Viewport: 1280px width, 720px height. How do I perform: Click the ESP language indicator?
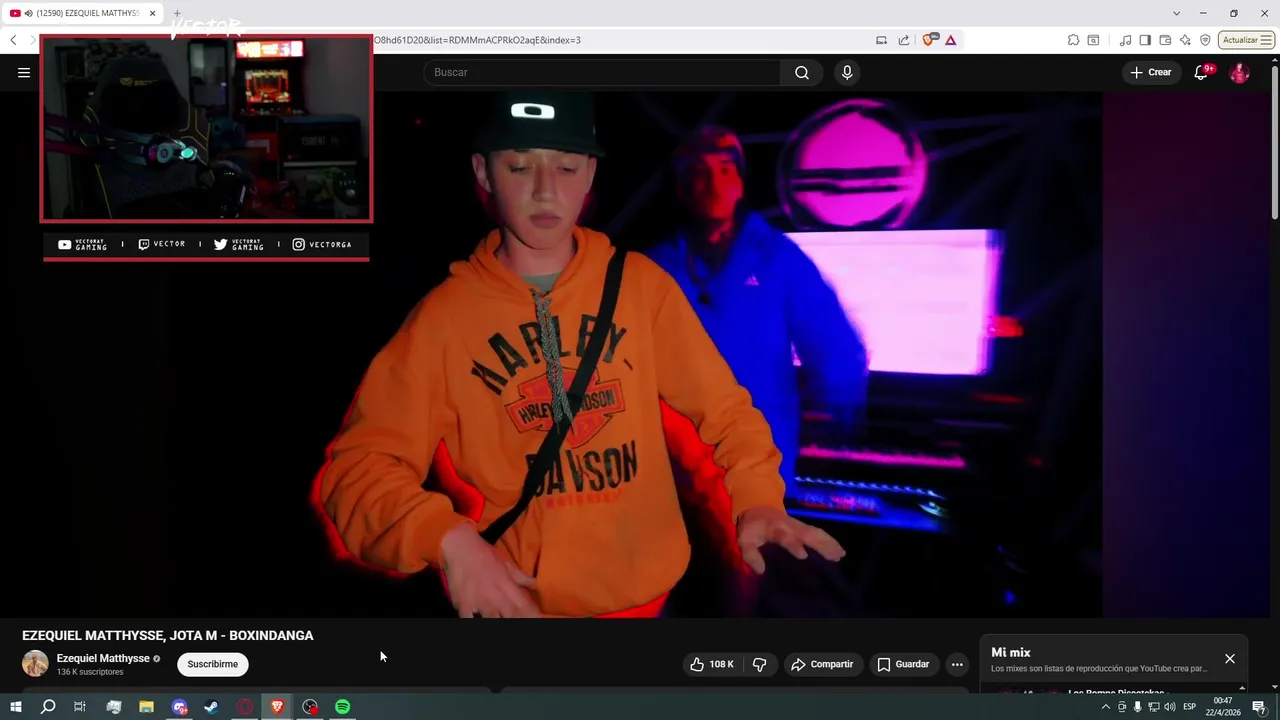click(1189, 707)
